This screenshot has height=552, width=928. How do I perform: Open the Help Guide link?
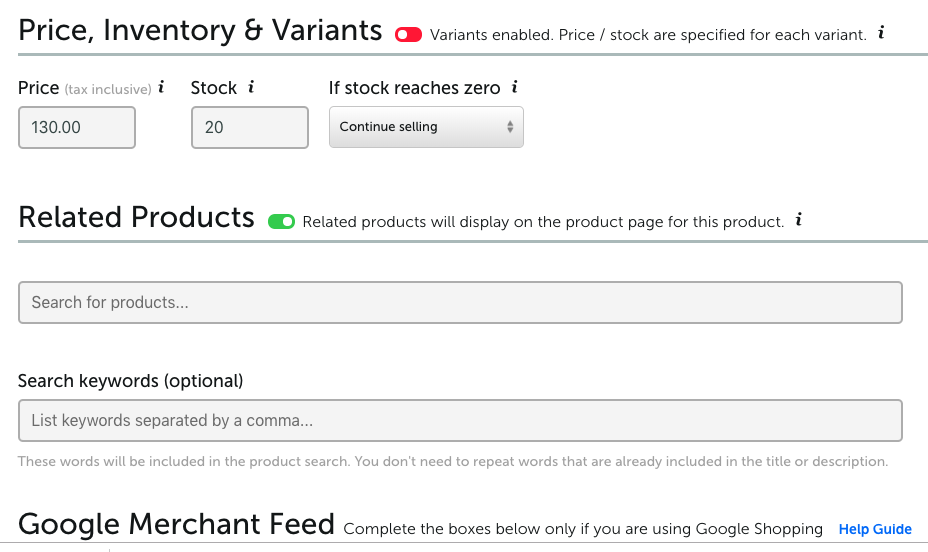click(875, 529)
